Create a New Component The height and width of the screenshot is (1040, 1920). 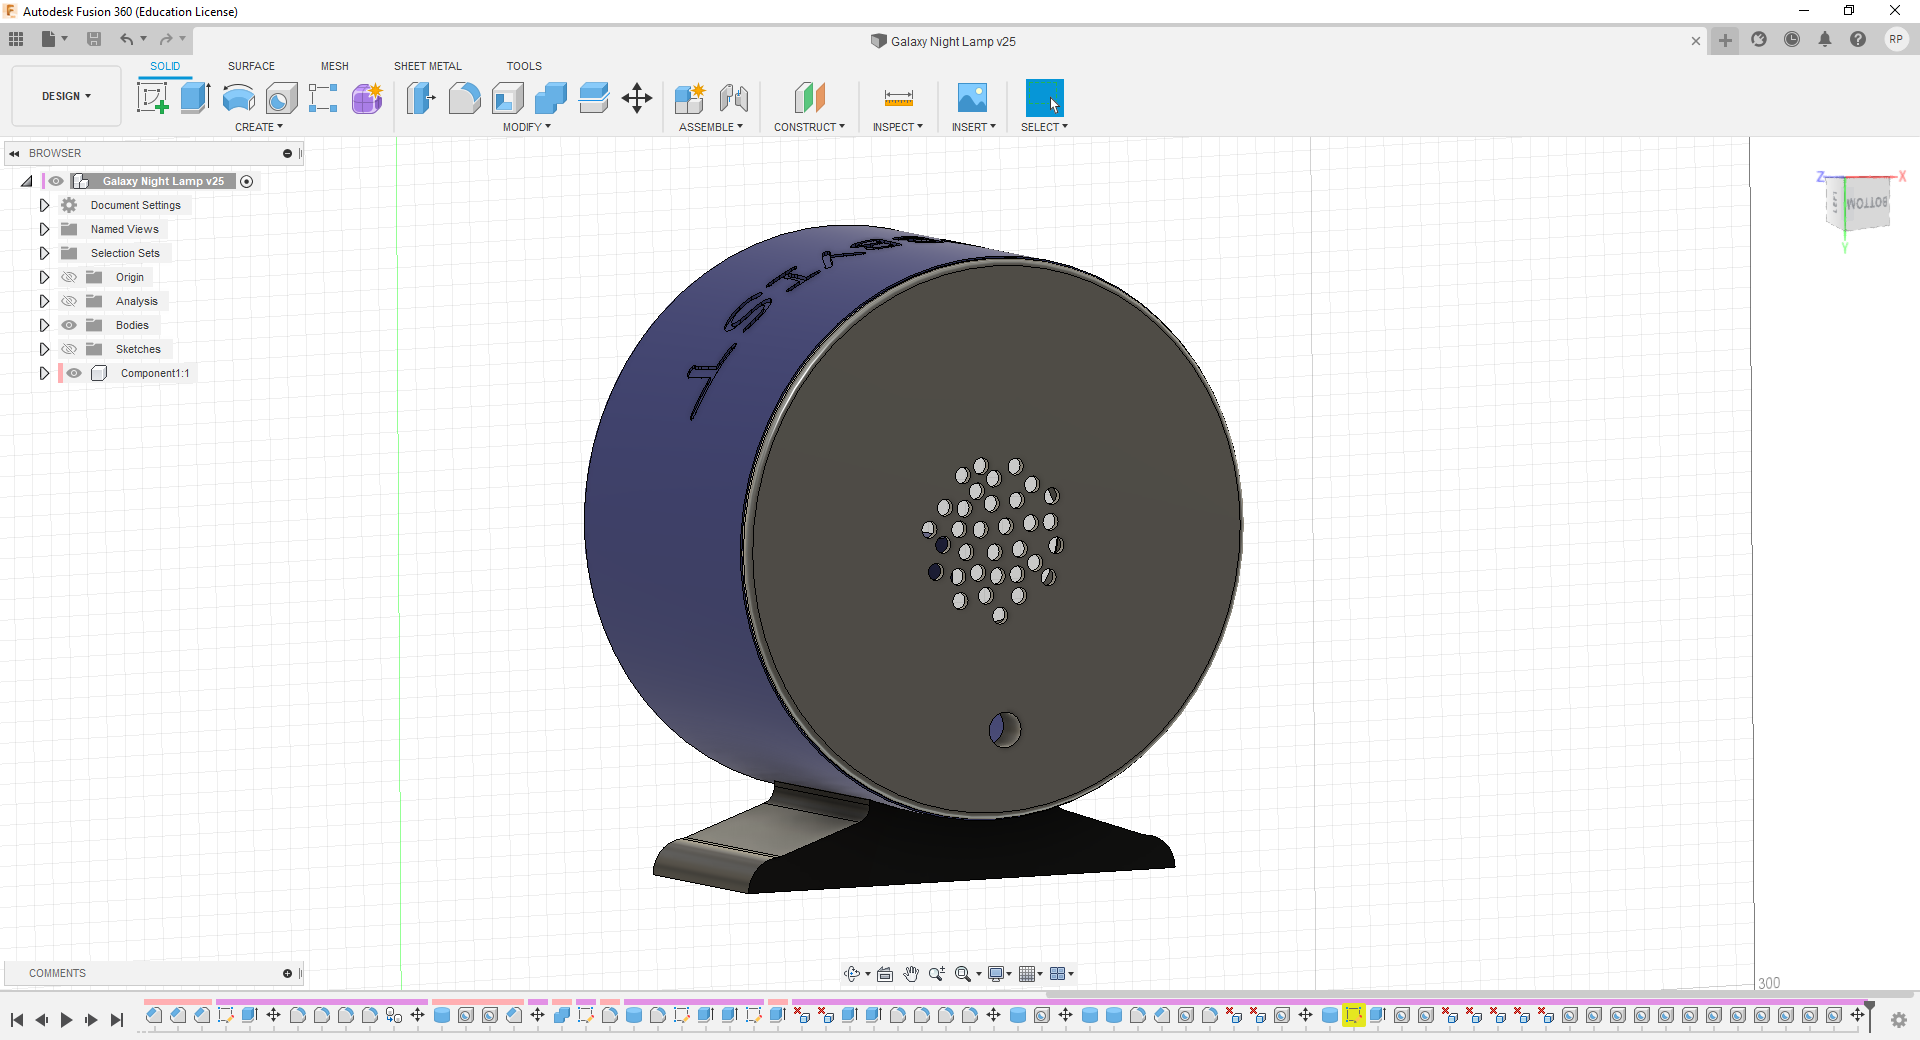point(690,98)
